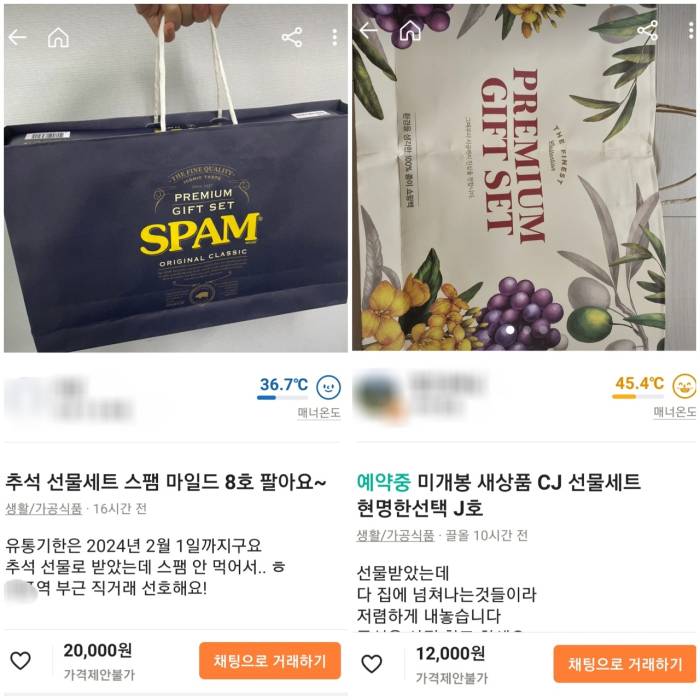View 매너온도 info for 36.7°C seller
The image size is (700, 700).
pyautogui.click(x=319, y=412)
